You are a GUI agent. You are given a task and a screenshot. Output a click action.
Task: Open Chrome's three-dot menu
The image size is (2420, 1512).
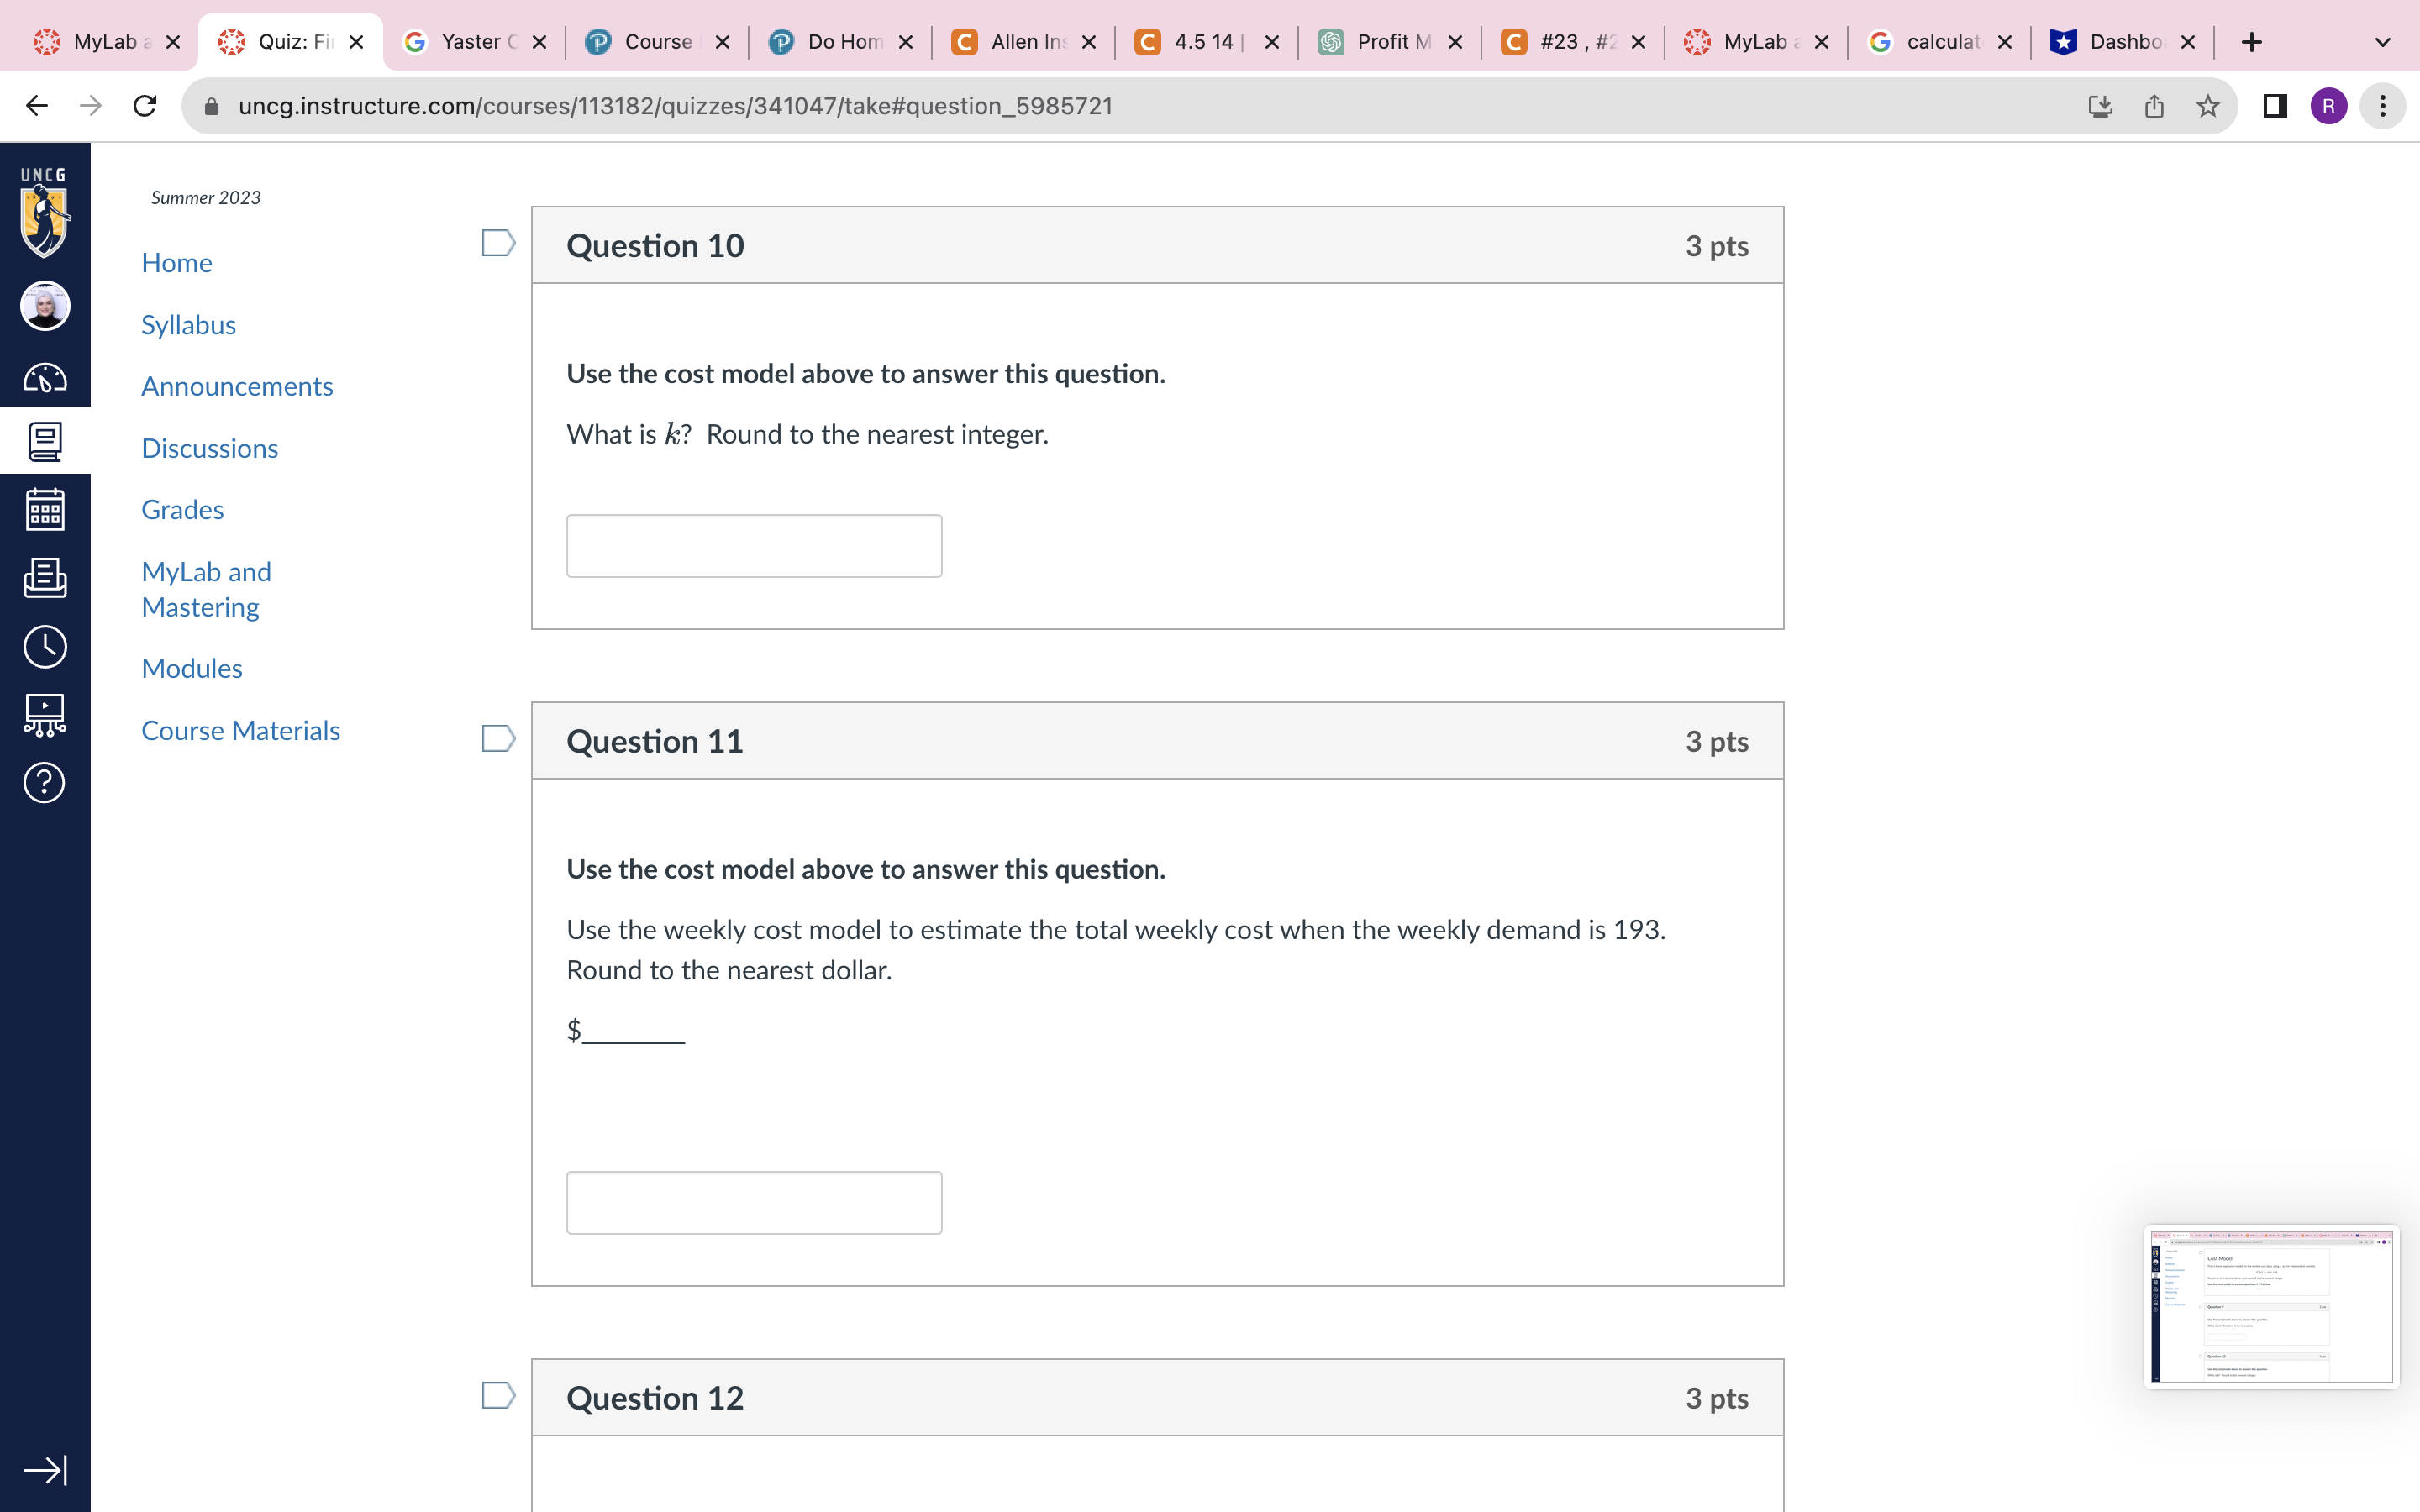point(2382,106)
